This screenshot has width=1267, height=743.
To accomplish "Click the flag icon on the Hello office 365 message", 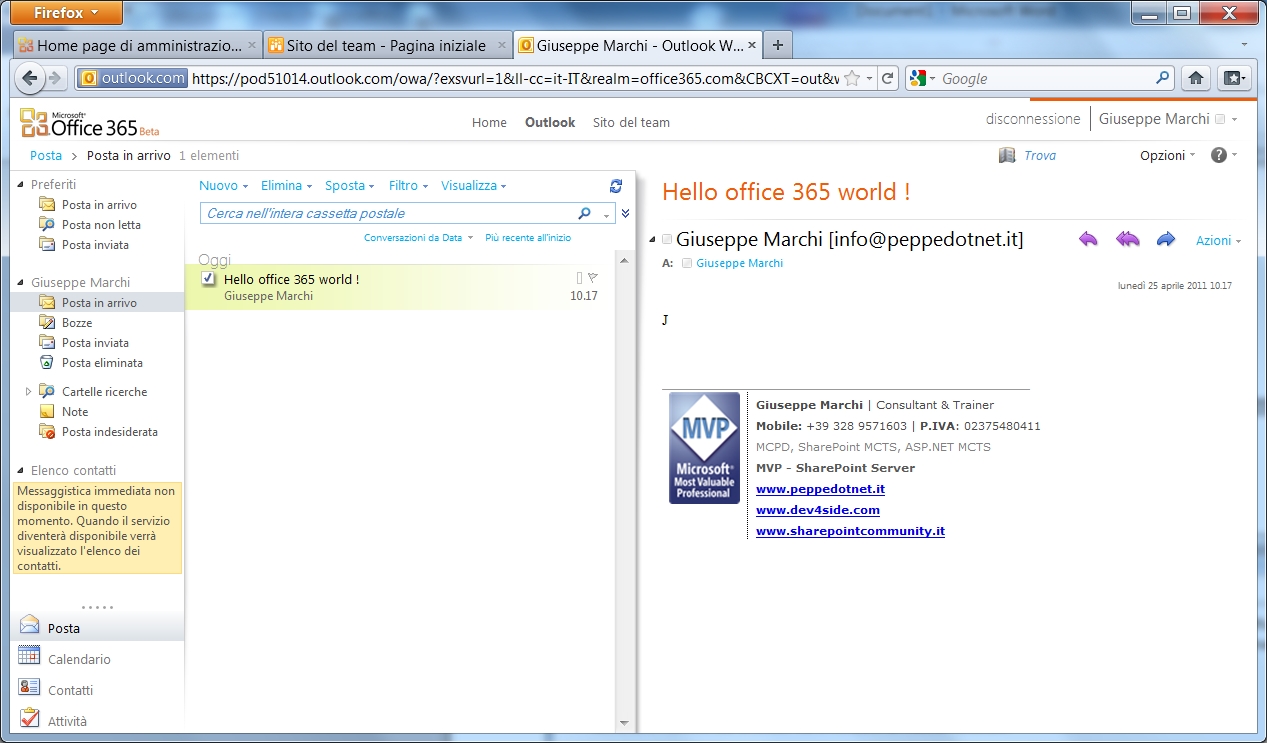I will (592, 278).
